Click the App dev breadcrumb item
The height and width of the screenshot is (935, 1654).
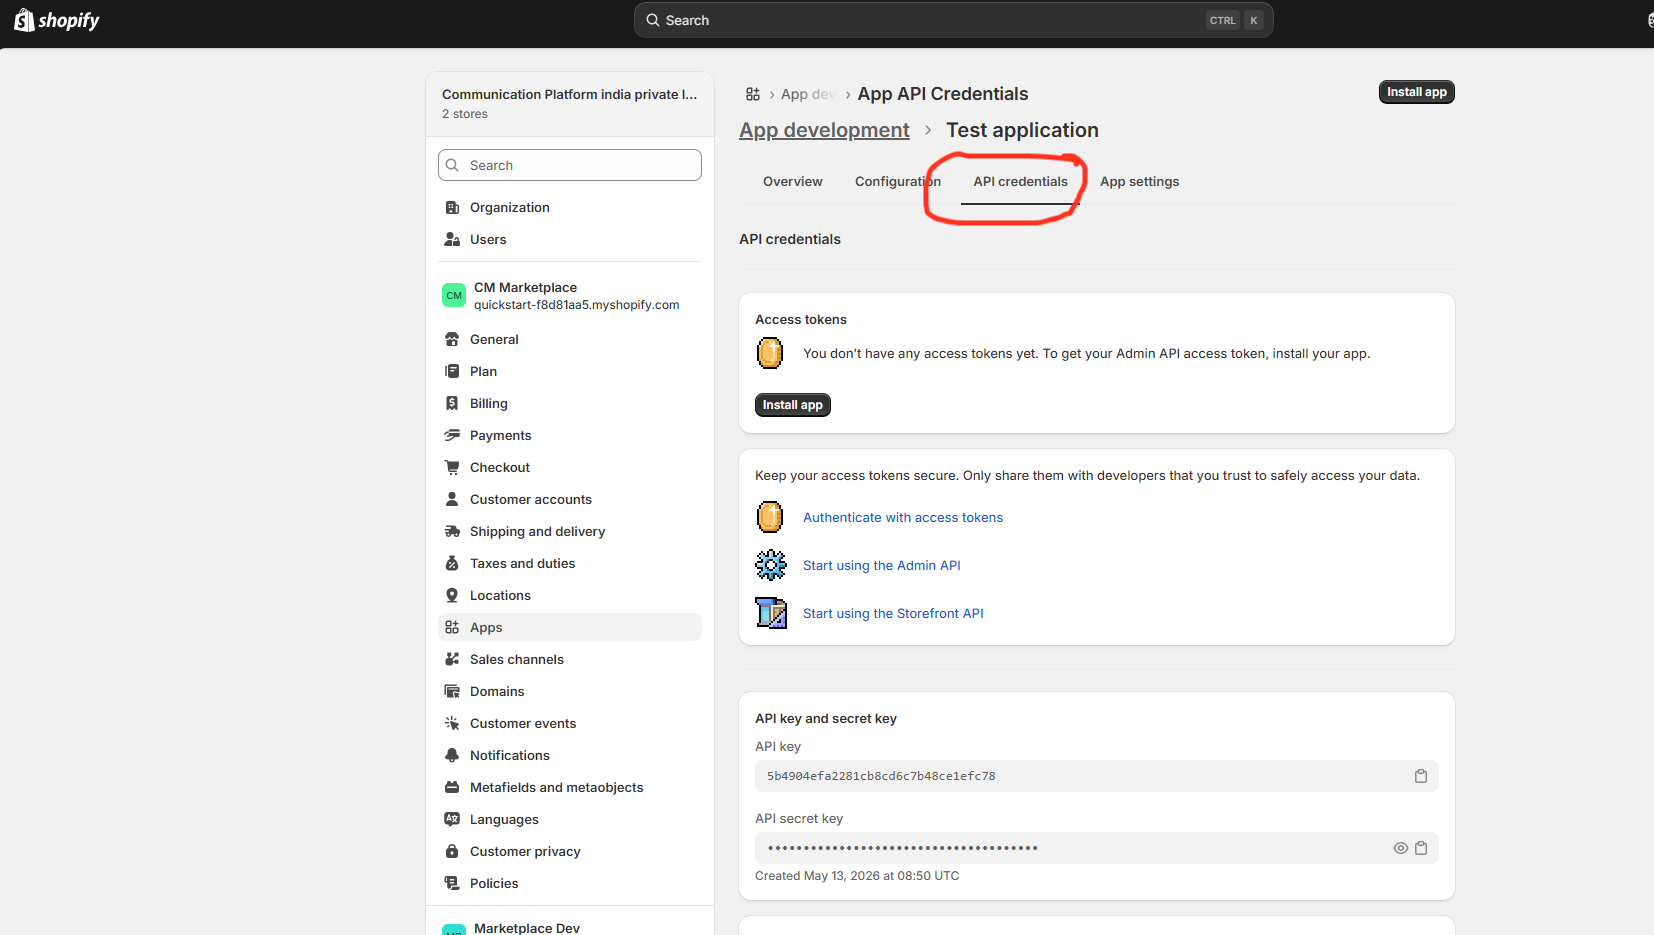tap(808, 94)
